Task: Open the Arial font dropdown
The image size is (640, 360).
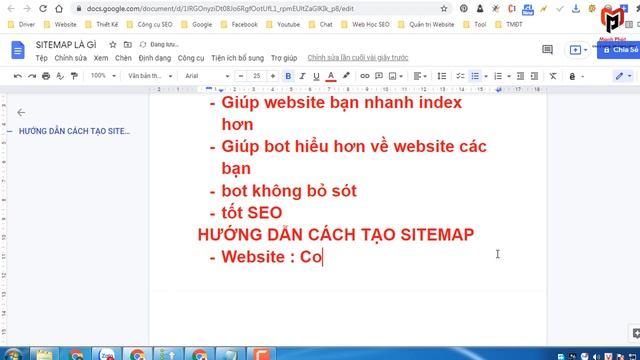Action: click(207, 76)
